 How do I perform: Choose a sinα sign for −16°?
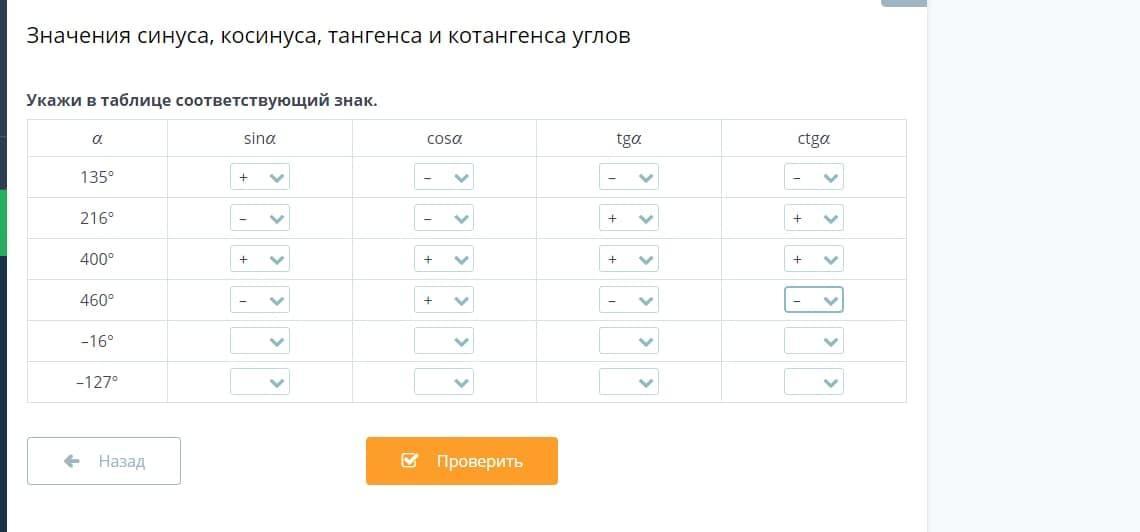tap(259, 342)
